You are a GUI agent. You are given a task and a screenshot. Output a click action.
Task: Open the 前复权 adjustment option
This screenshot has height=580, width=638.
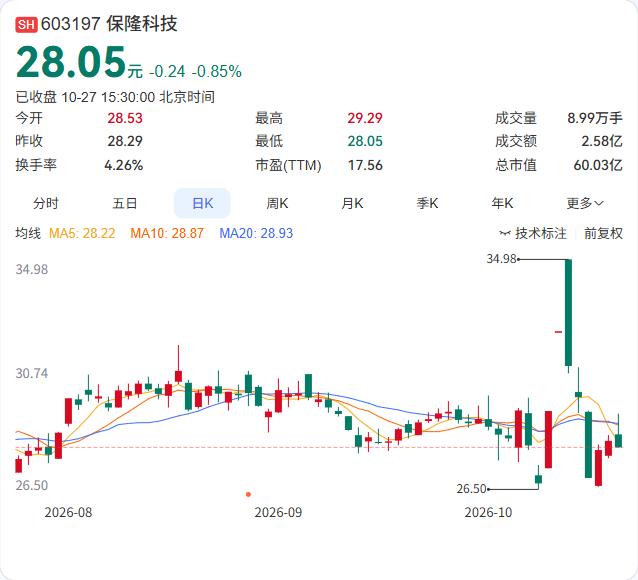click(603, 234)
